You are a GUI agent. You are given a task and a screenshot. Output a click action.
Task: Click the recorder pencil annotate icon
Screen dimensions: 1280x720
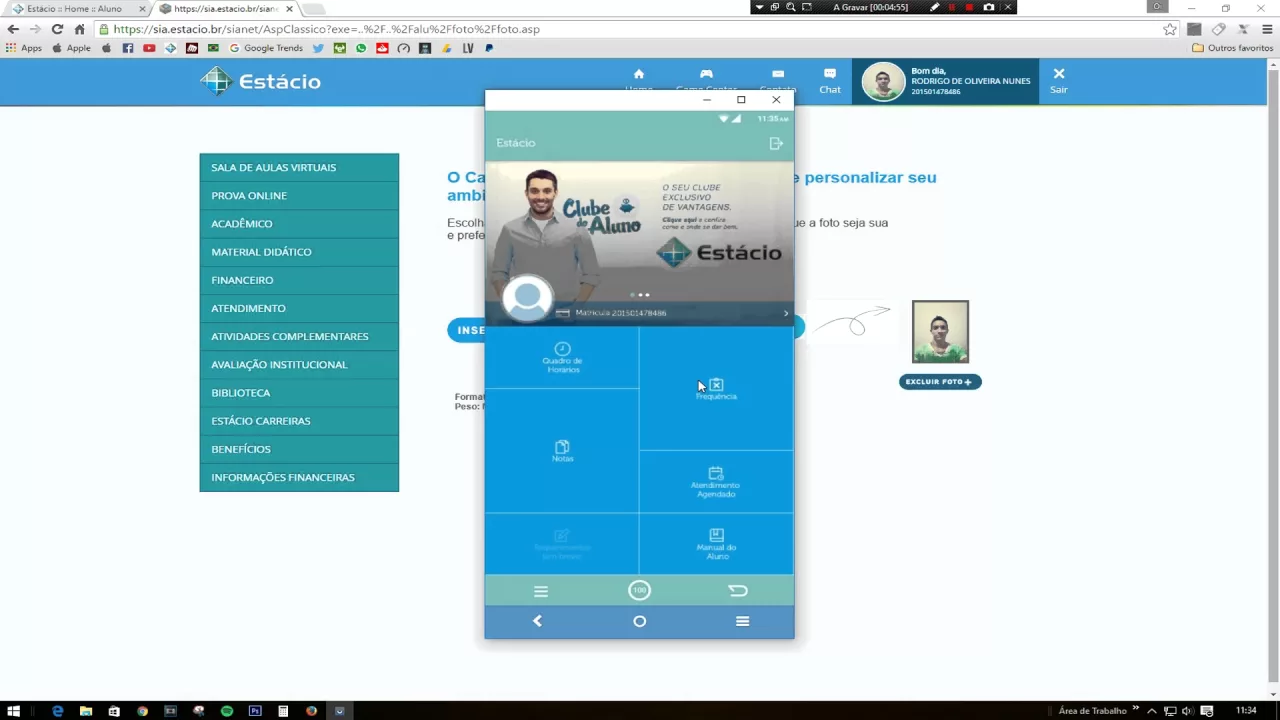935,7
